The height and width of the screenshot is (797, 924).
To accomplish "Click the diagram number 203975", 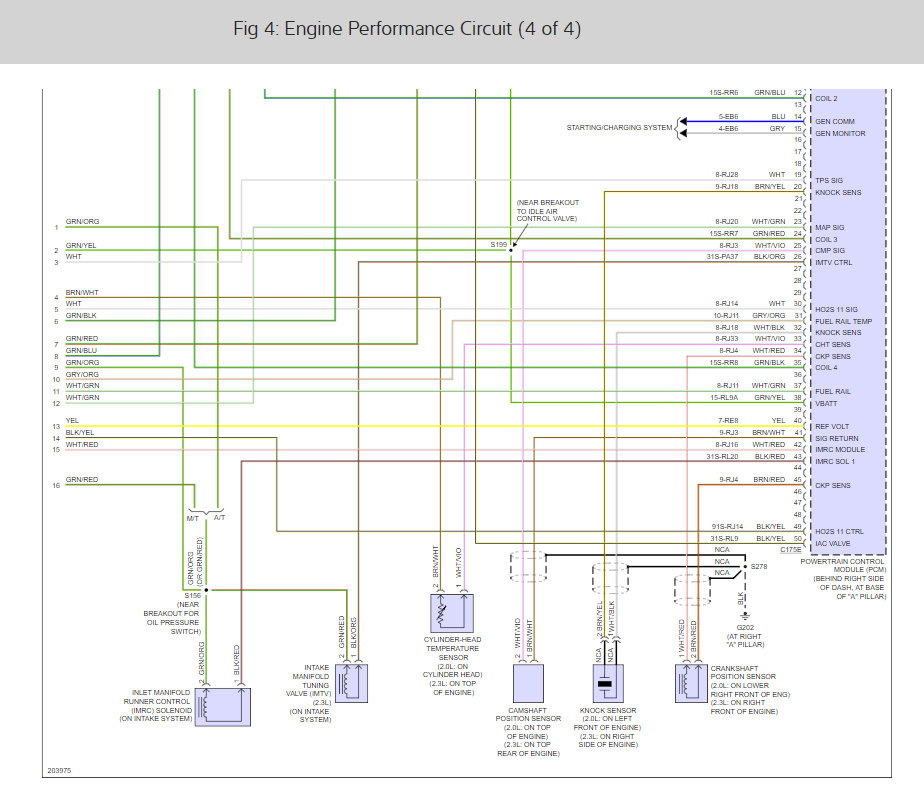I will (x=59, y=770).
